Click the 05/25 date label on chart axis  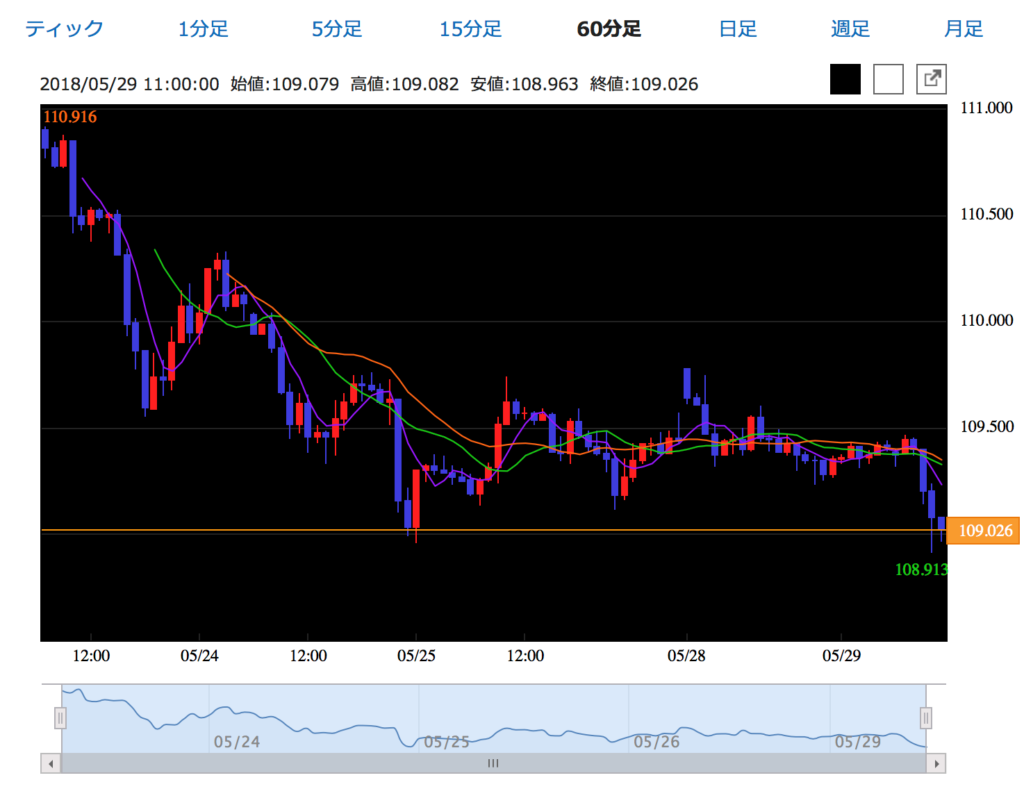pyautogui.click(x=416, y=656)
